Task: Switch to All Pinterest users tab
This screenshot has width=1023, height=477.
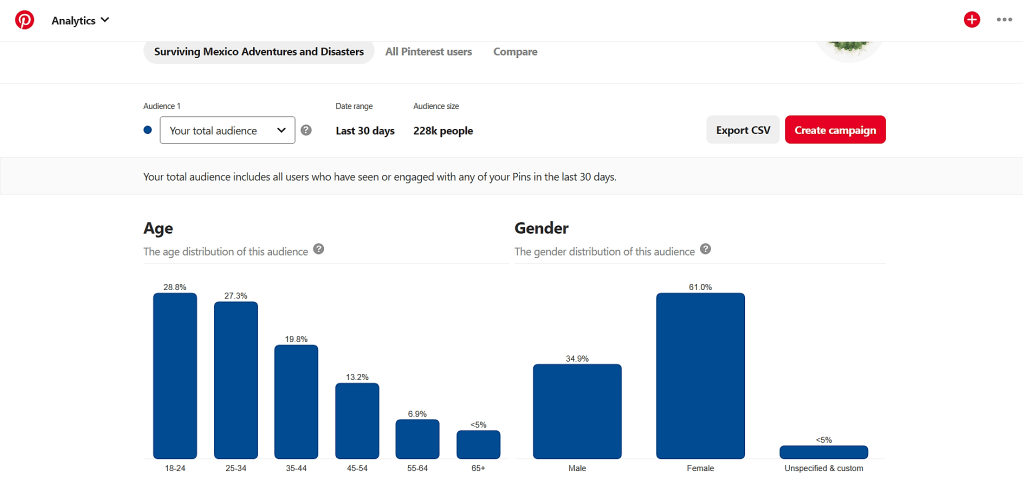Action: click(428, 51)
